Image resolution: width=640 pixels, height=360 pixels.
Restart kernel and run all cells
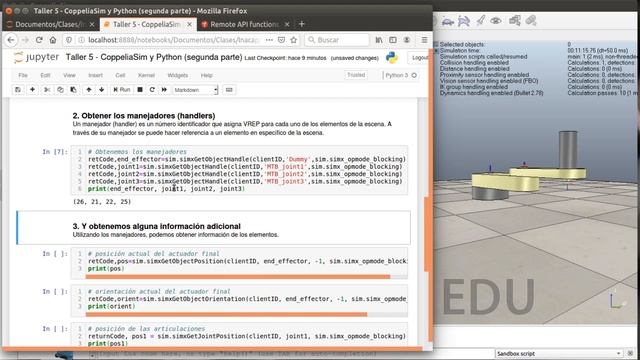164,89
